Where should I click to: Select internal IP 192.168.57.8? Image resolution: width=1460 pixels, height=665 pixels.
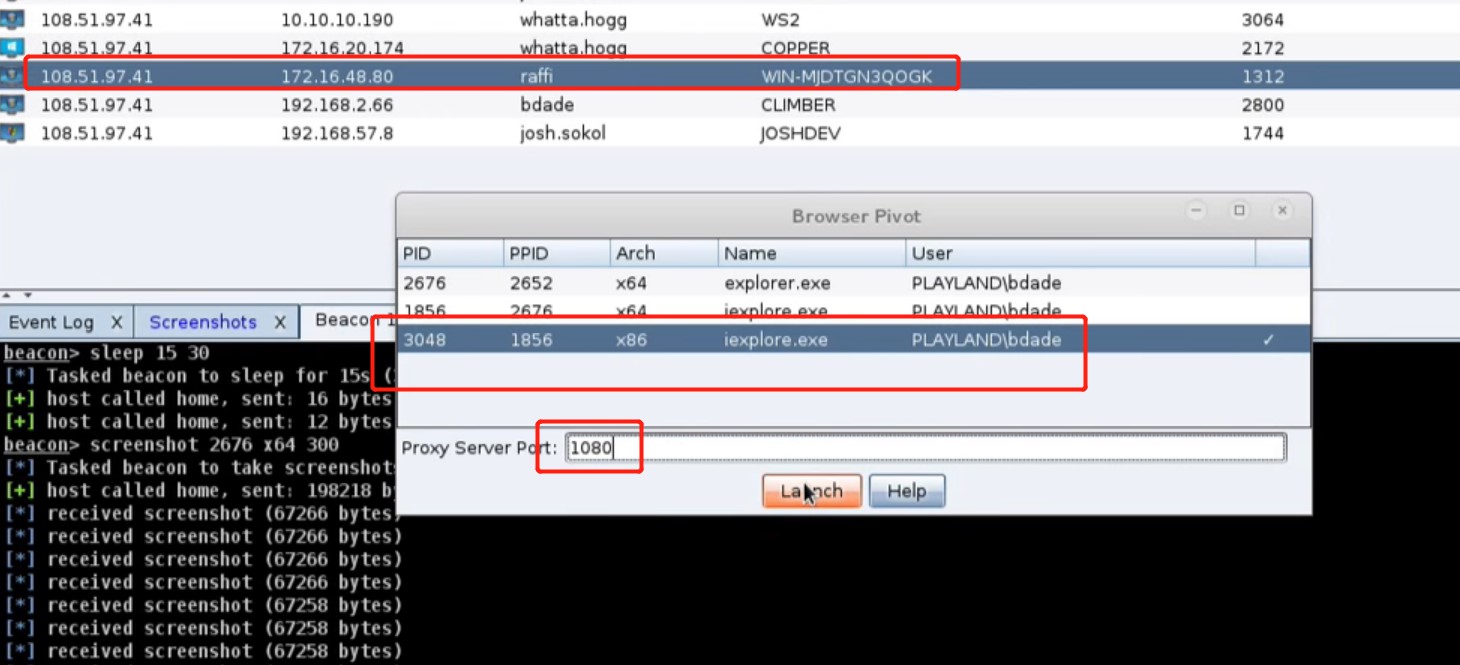pos(337,132)
